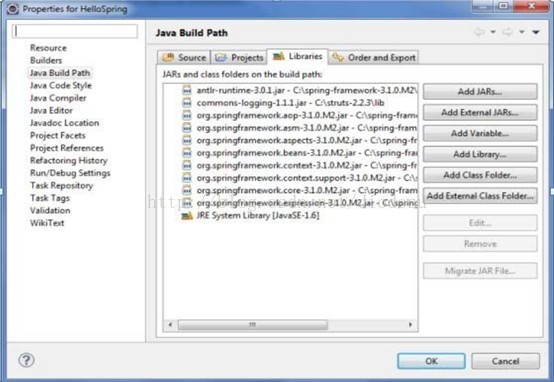Select Java Editor in the tree
The image size is (554, 382).
(x=51, y=110)
